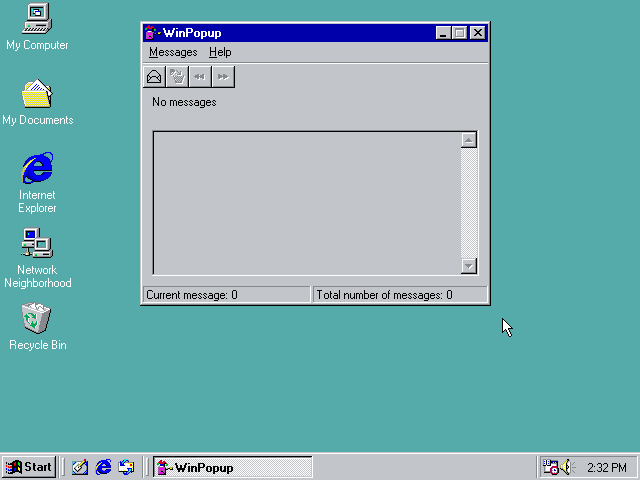Click the volume speaker tray icon
This screenshot has height=480, width=640.
[567, 467]
